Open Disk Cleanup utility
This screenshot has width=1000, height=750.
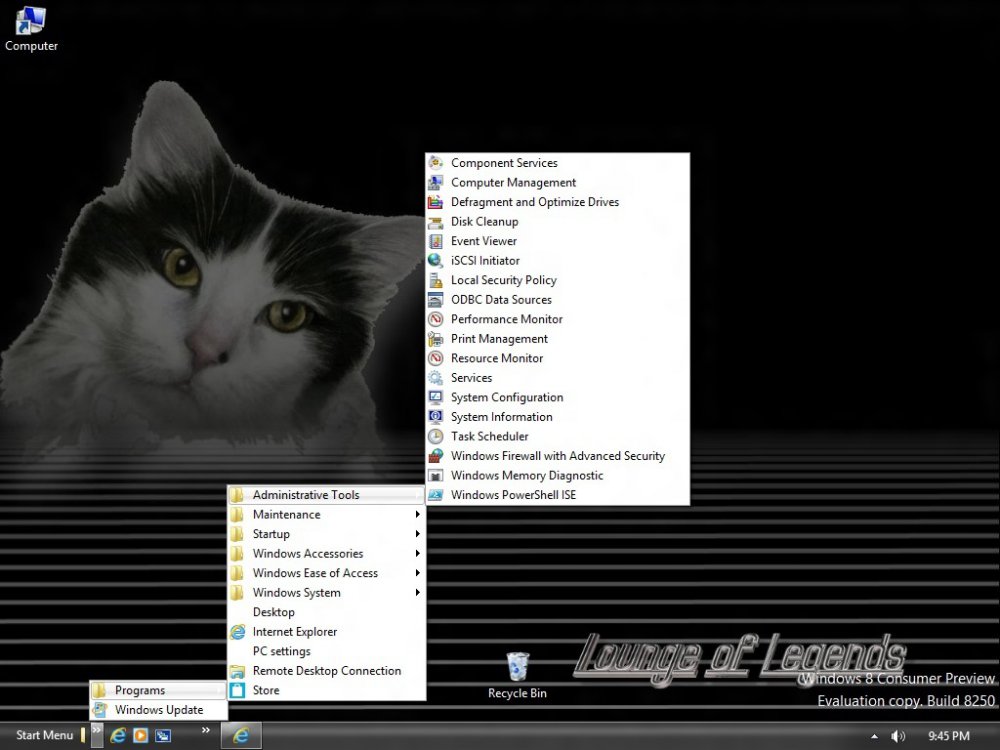pos(484,222)
